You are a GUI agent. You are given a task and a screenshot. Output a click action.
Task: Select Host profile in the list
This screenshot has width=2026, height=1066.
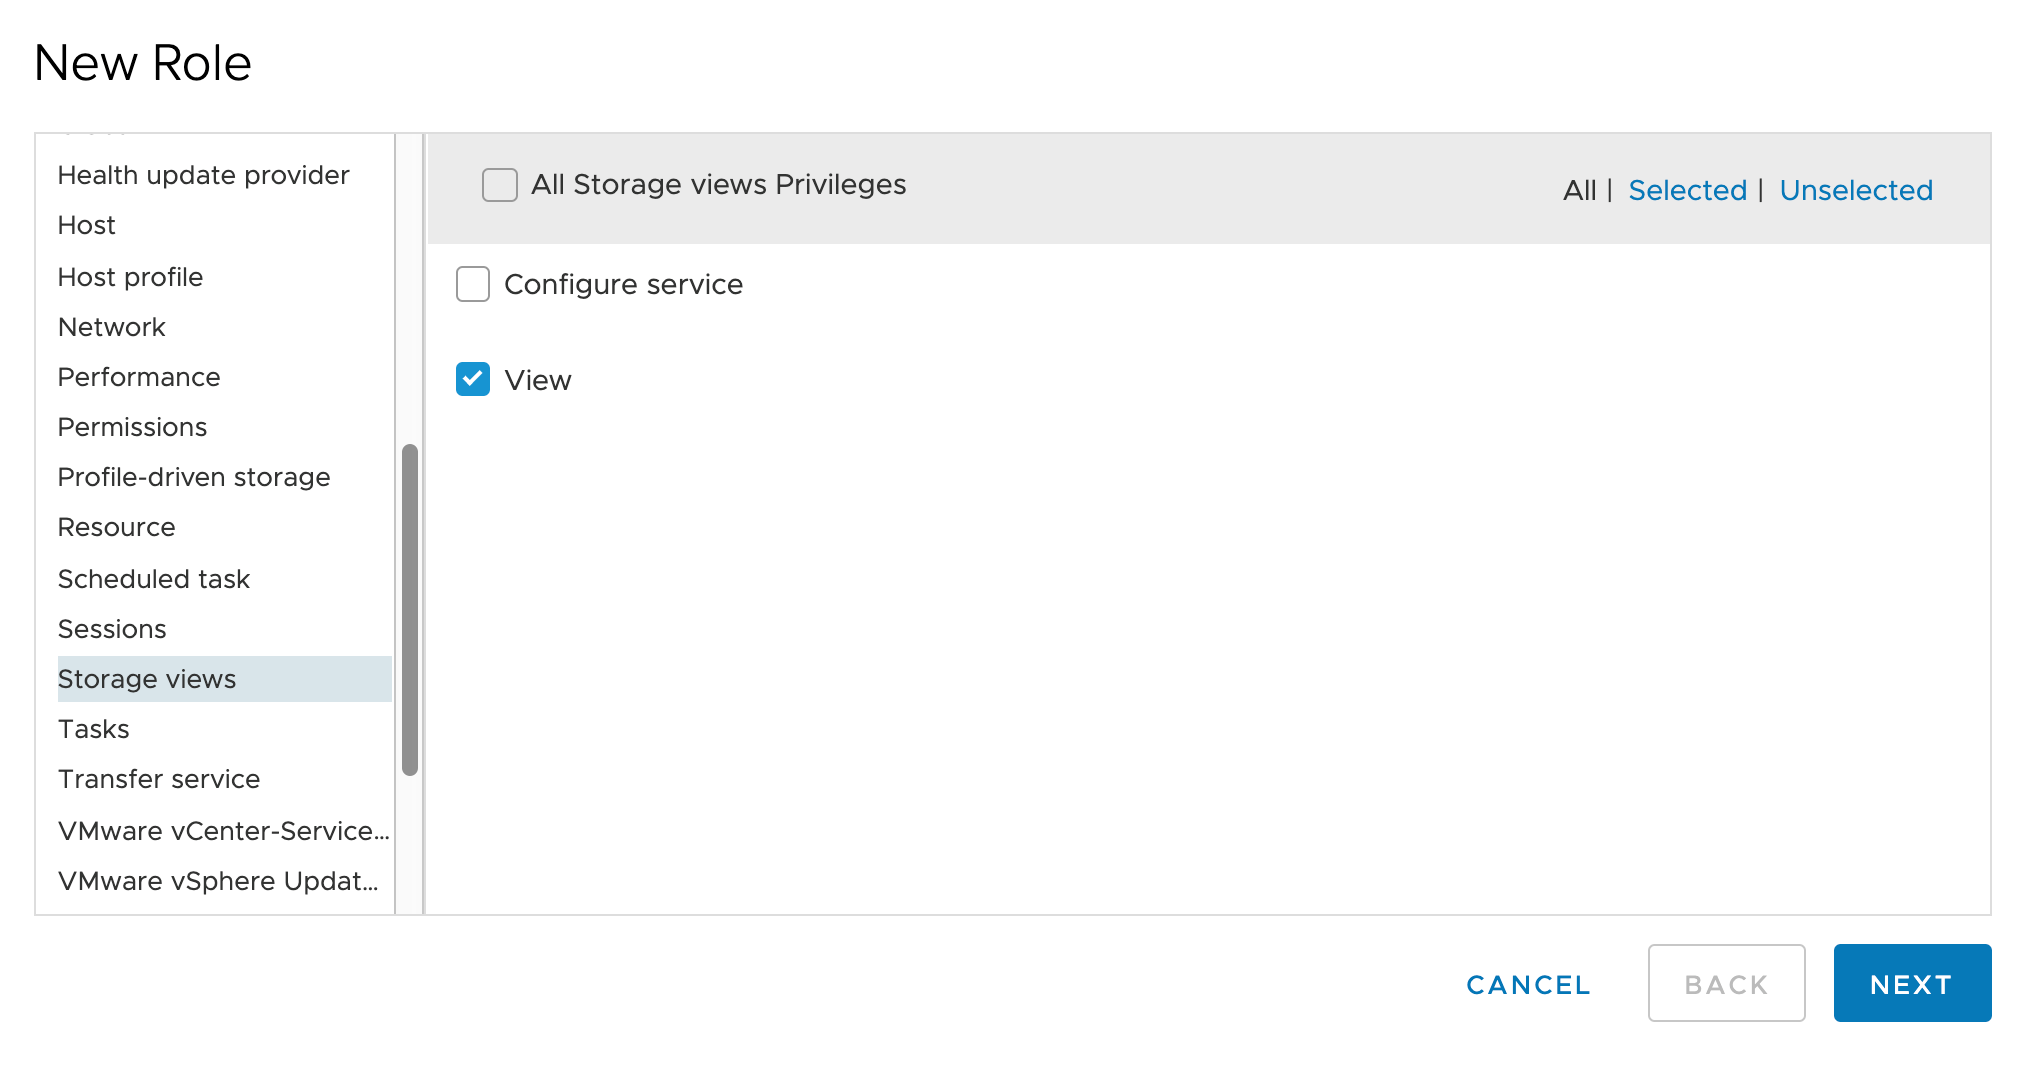130,277
